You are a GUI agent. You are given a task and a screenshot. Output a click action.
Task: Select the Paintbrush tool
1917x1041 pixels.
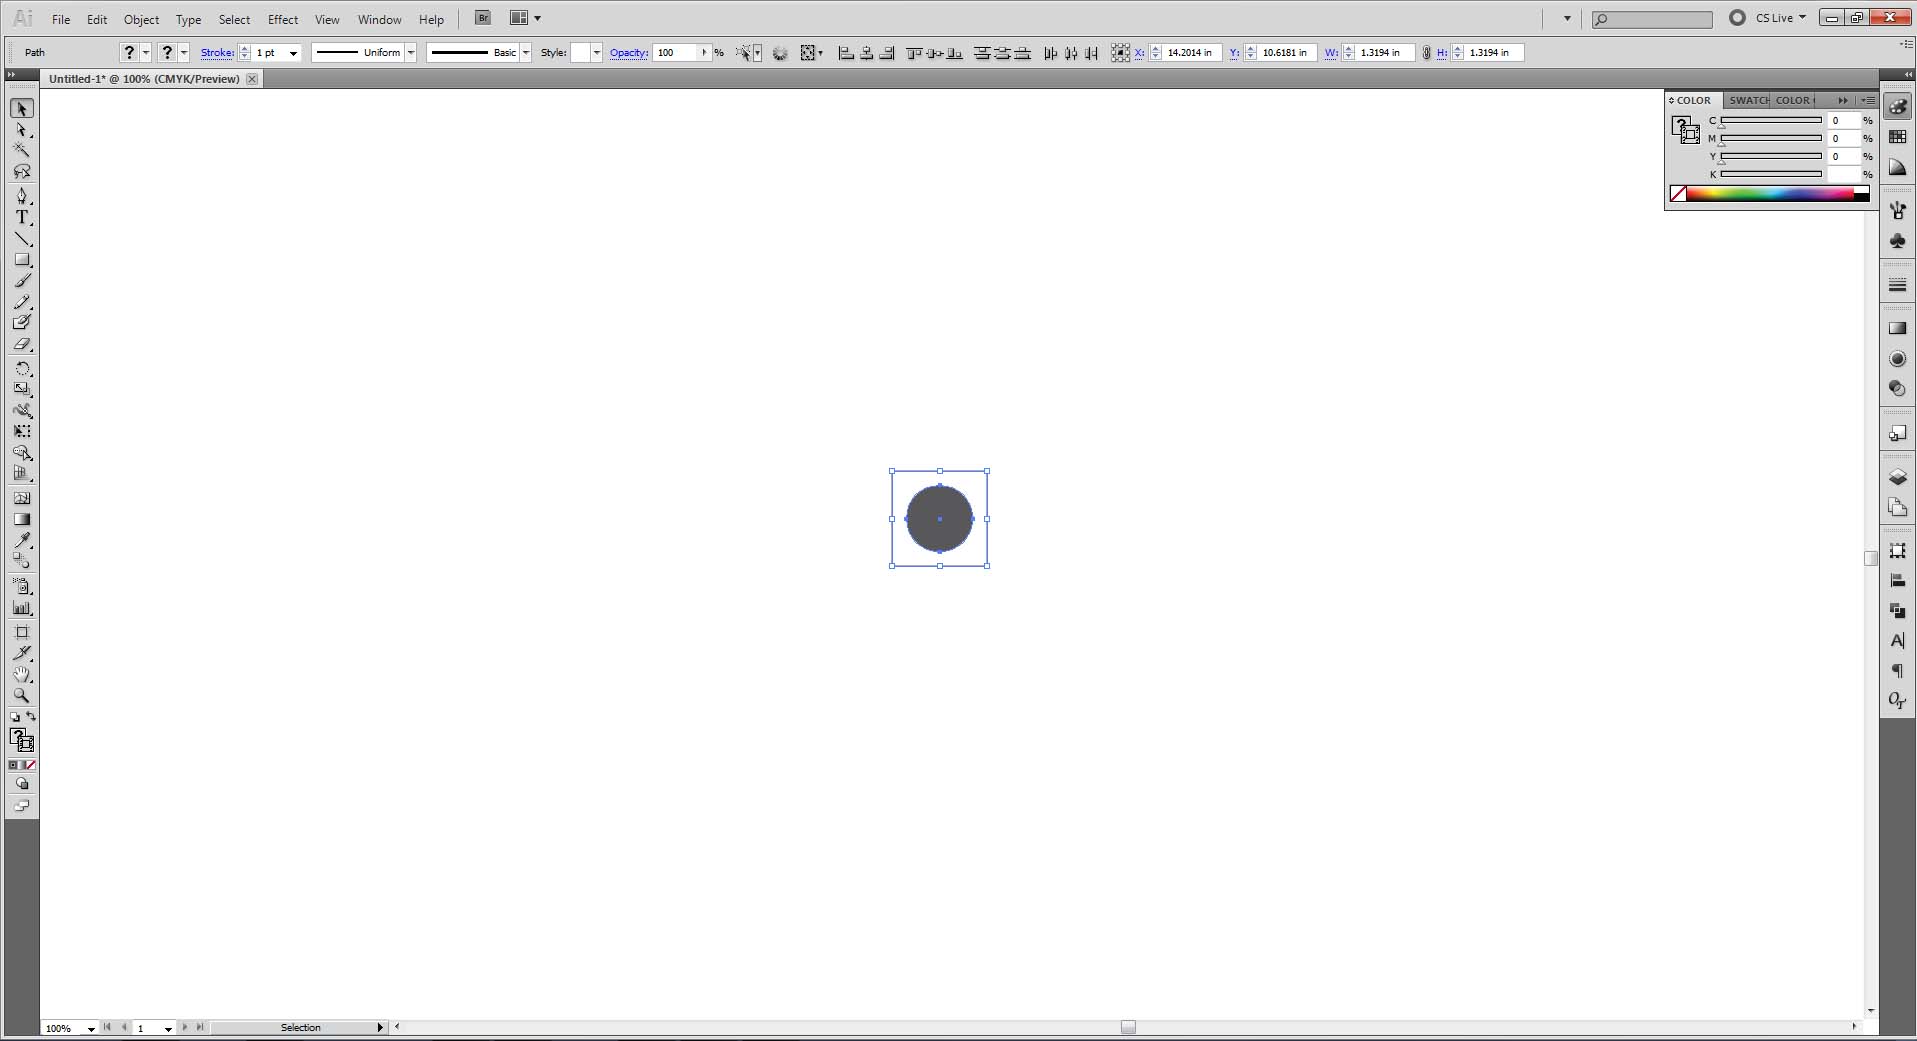coord(22,281)
